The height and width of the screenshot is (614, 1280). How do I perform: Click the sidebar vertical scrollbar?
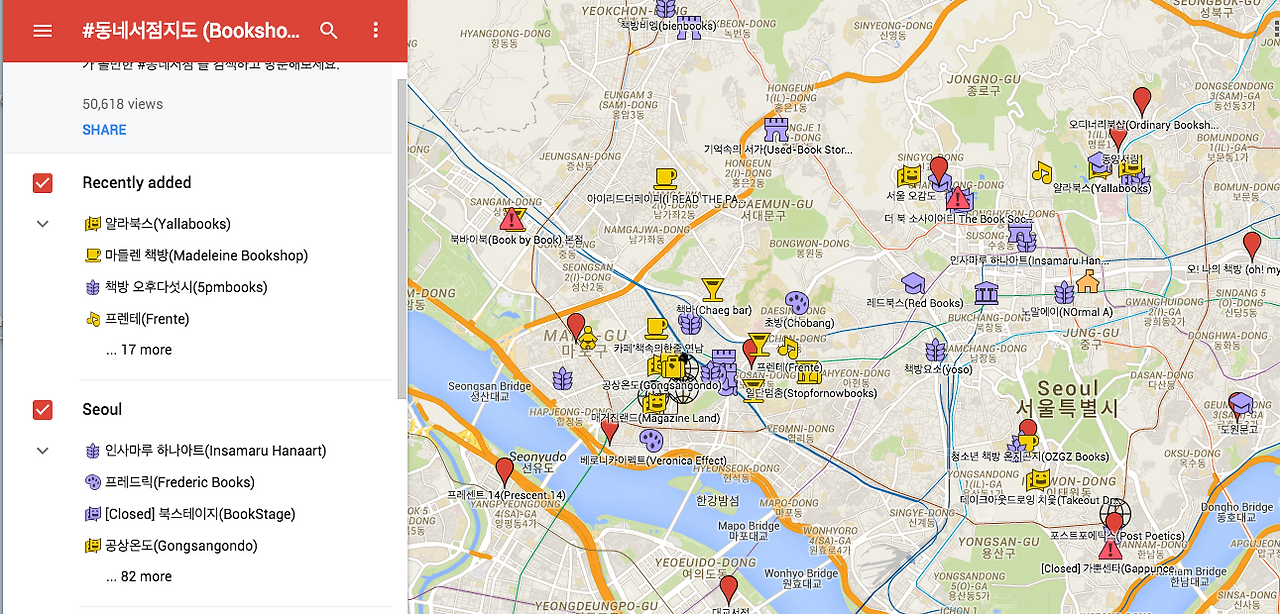(x=402, y=240)
